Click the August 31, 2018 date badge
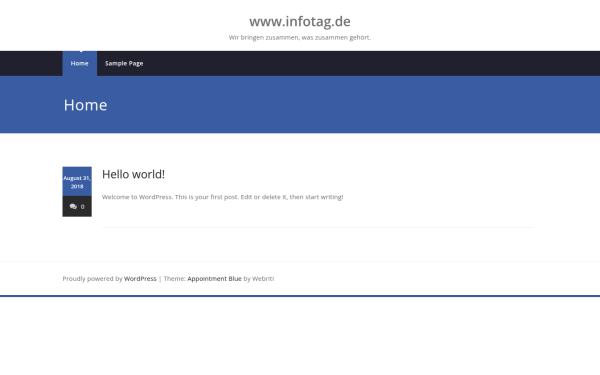The image size is (600, 375). pyautogui.click(x=77, y=182)
